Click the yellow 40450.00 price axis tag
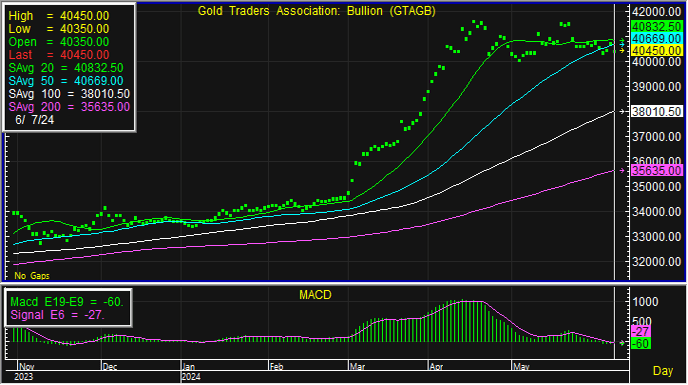Screen dimensions: 688x385 656,50
